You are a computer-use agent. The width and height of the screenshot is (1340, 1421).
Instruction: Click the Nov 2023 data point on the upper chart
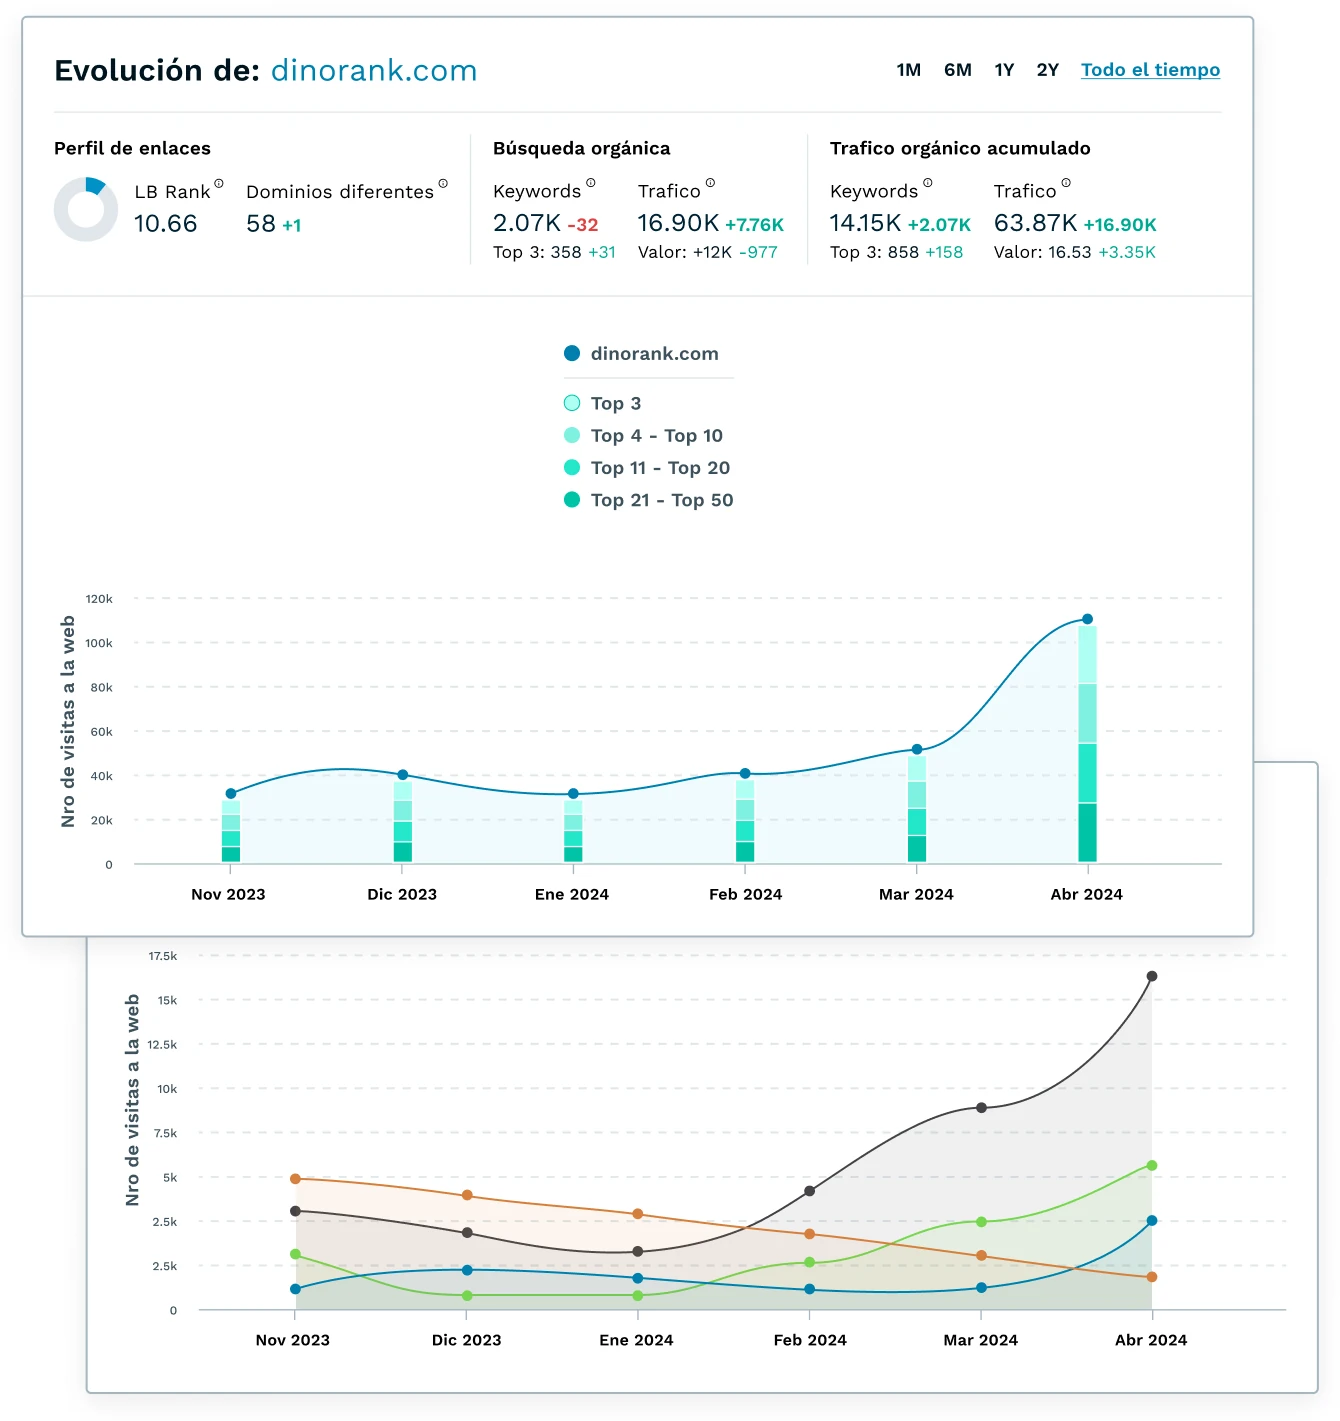coord(231,794)
